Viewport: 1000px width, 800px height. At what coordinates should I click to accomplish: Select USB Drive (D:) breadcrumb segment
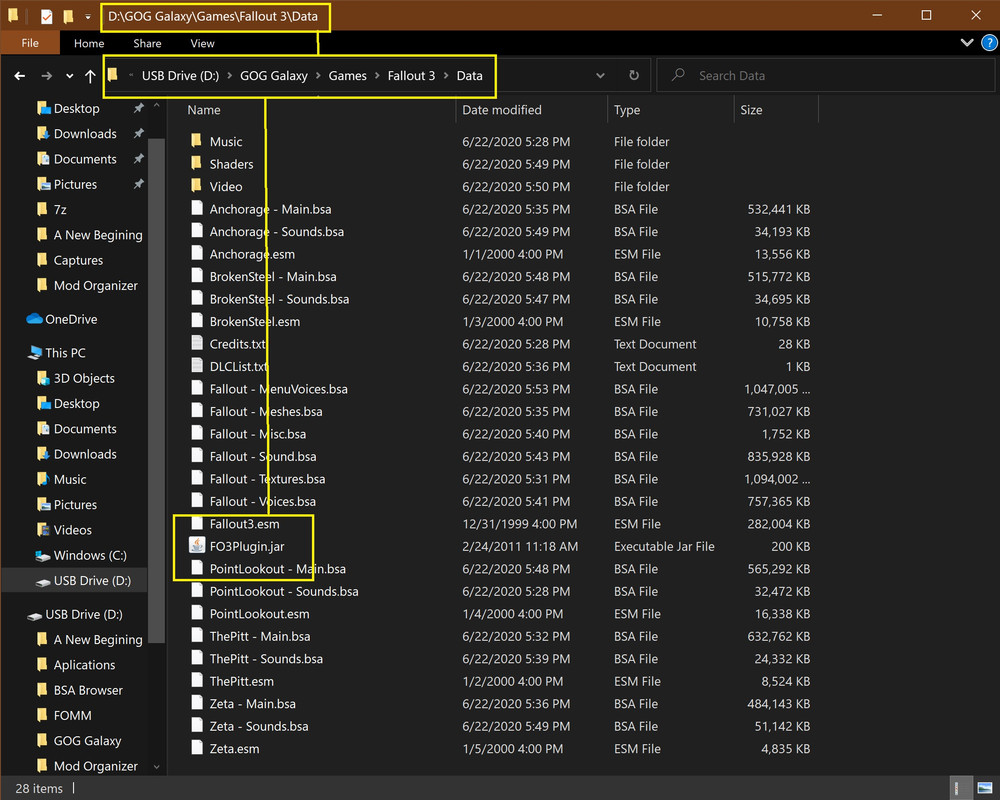[x=180, y=75]
